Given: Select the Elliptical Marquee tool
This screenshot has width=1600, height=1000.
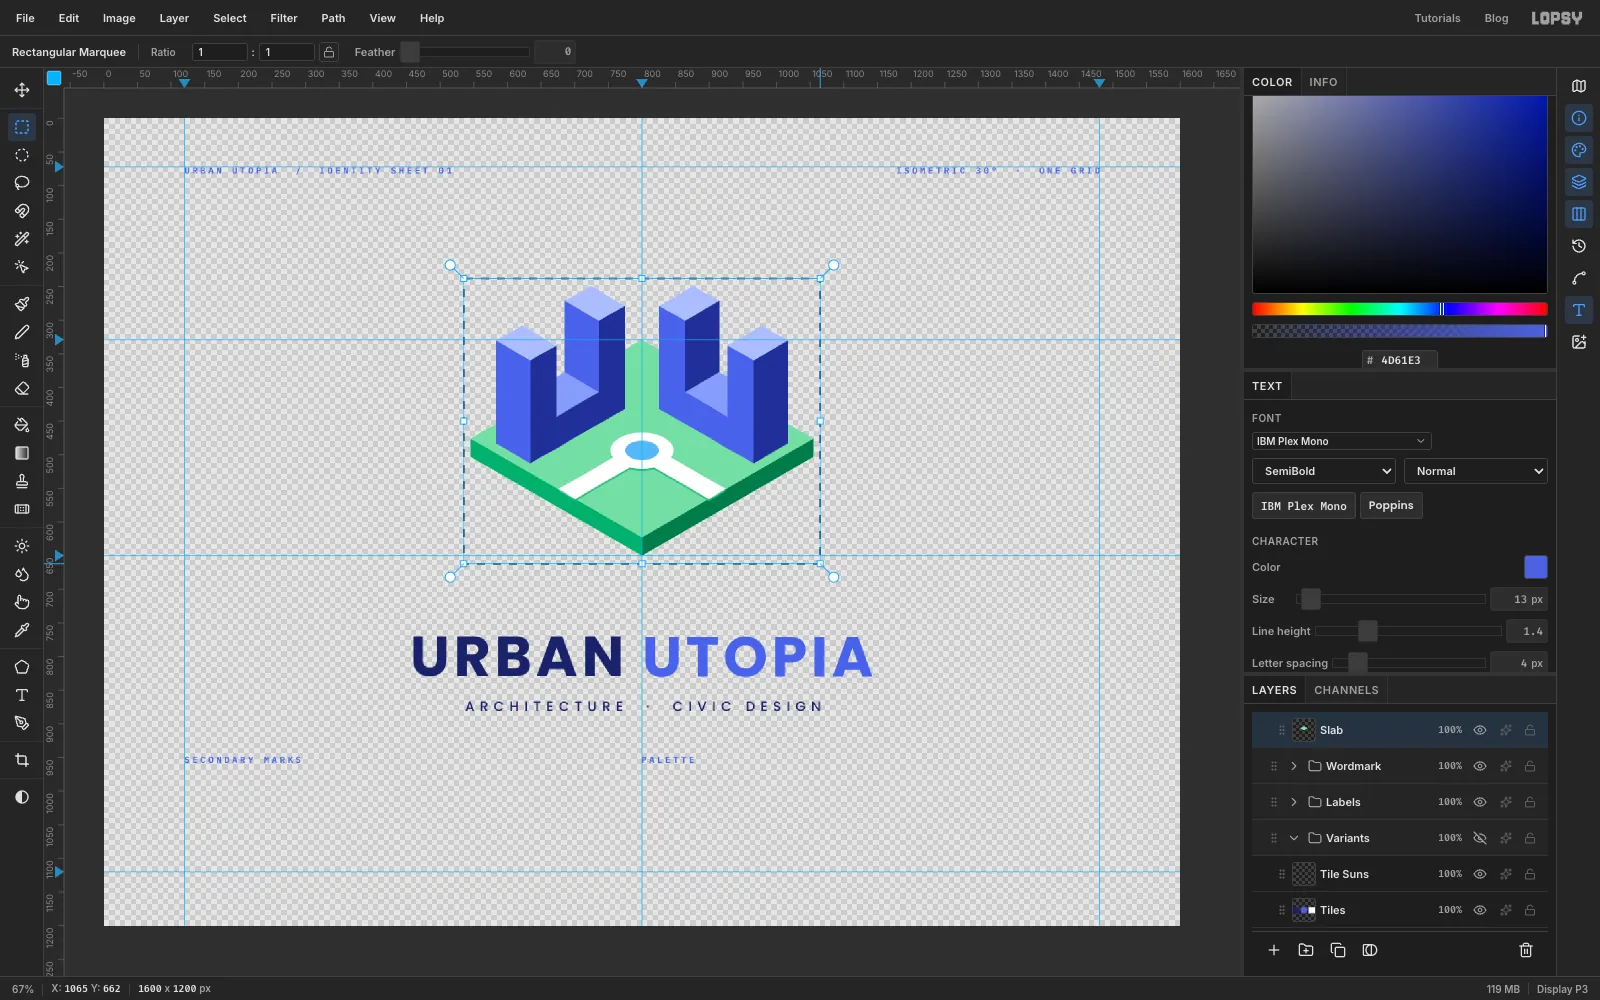Looking at the screenshot, I should point(22,155).
